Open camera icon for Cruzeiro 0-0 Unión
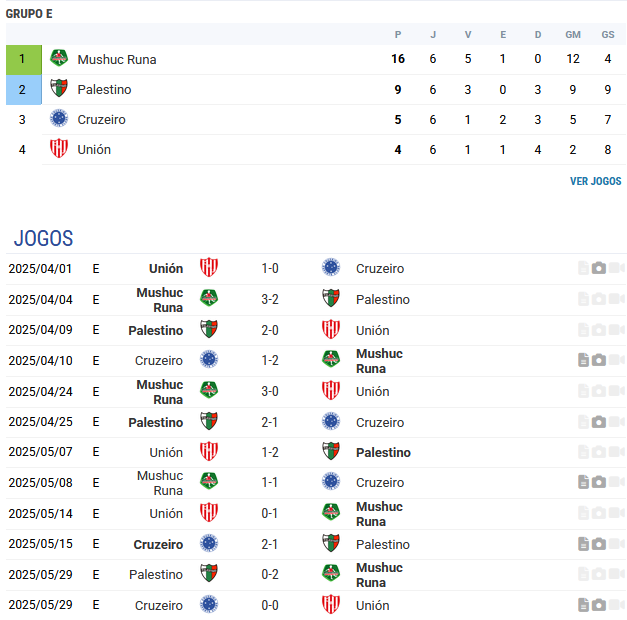Viewport: 627px width, 620px height. [598, 605]
